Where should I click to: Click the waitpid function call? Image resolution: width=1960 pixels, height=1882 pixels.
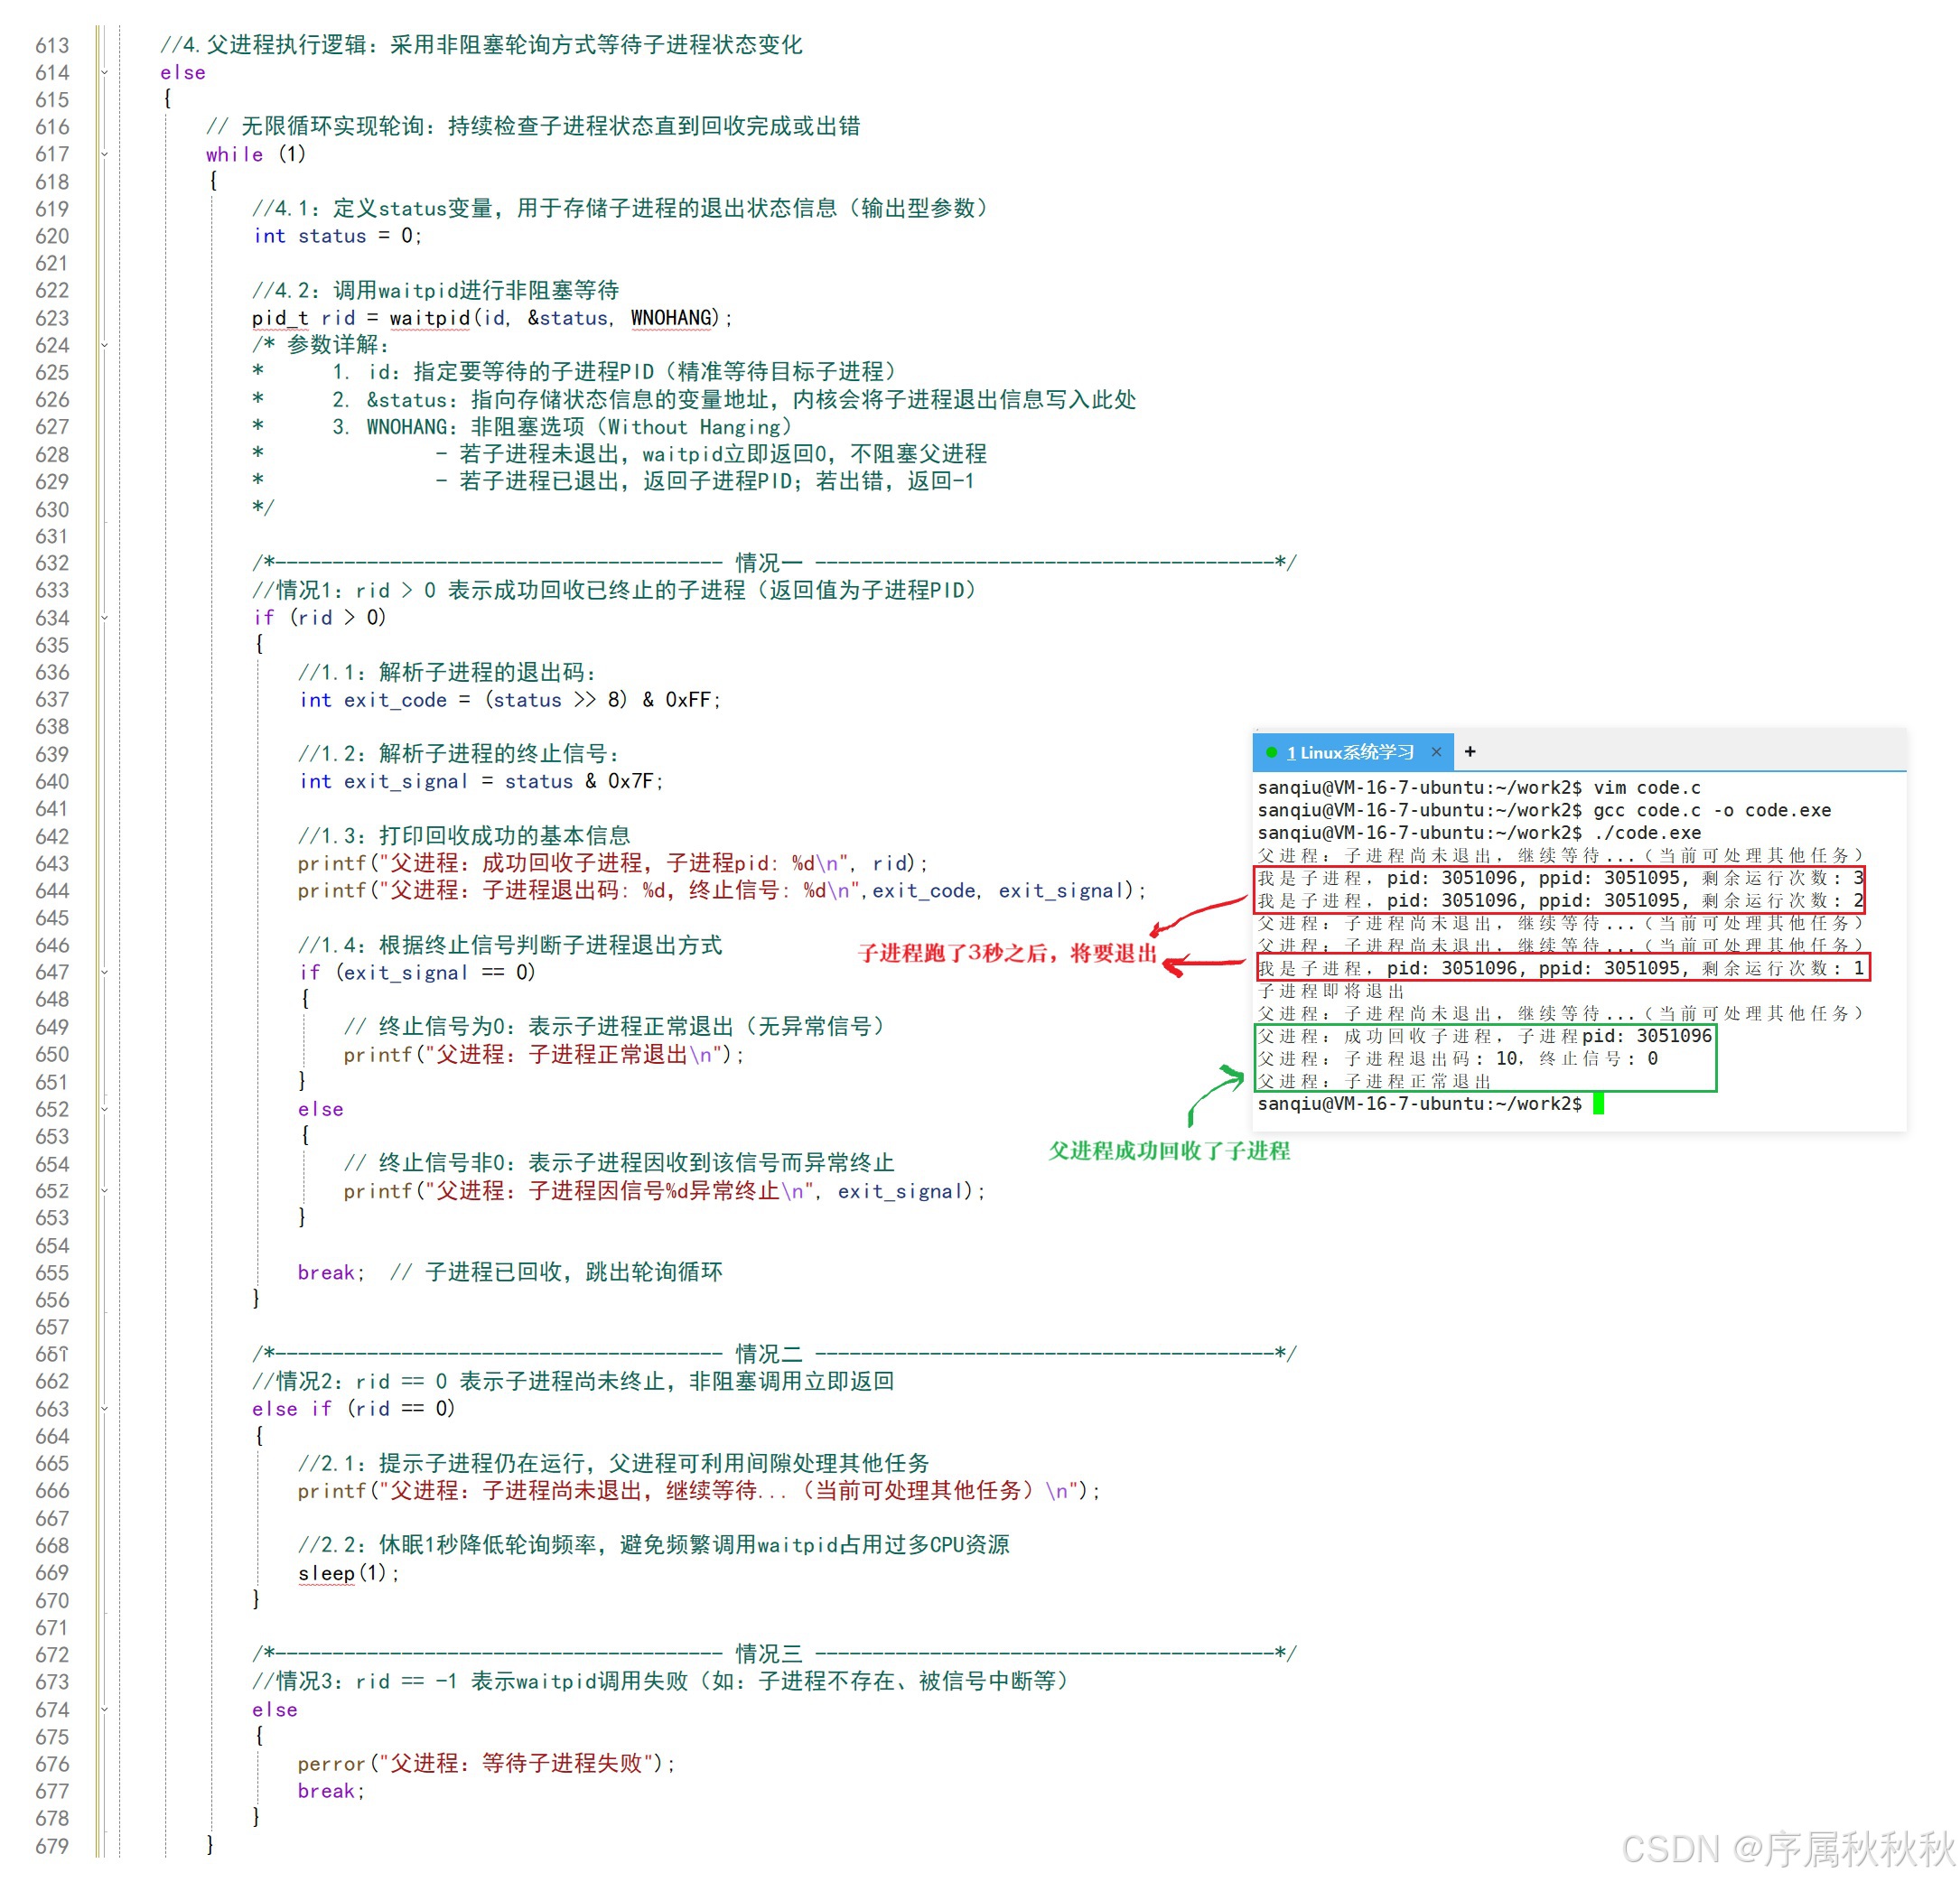point(429,318)
